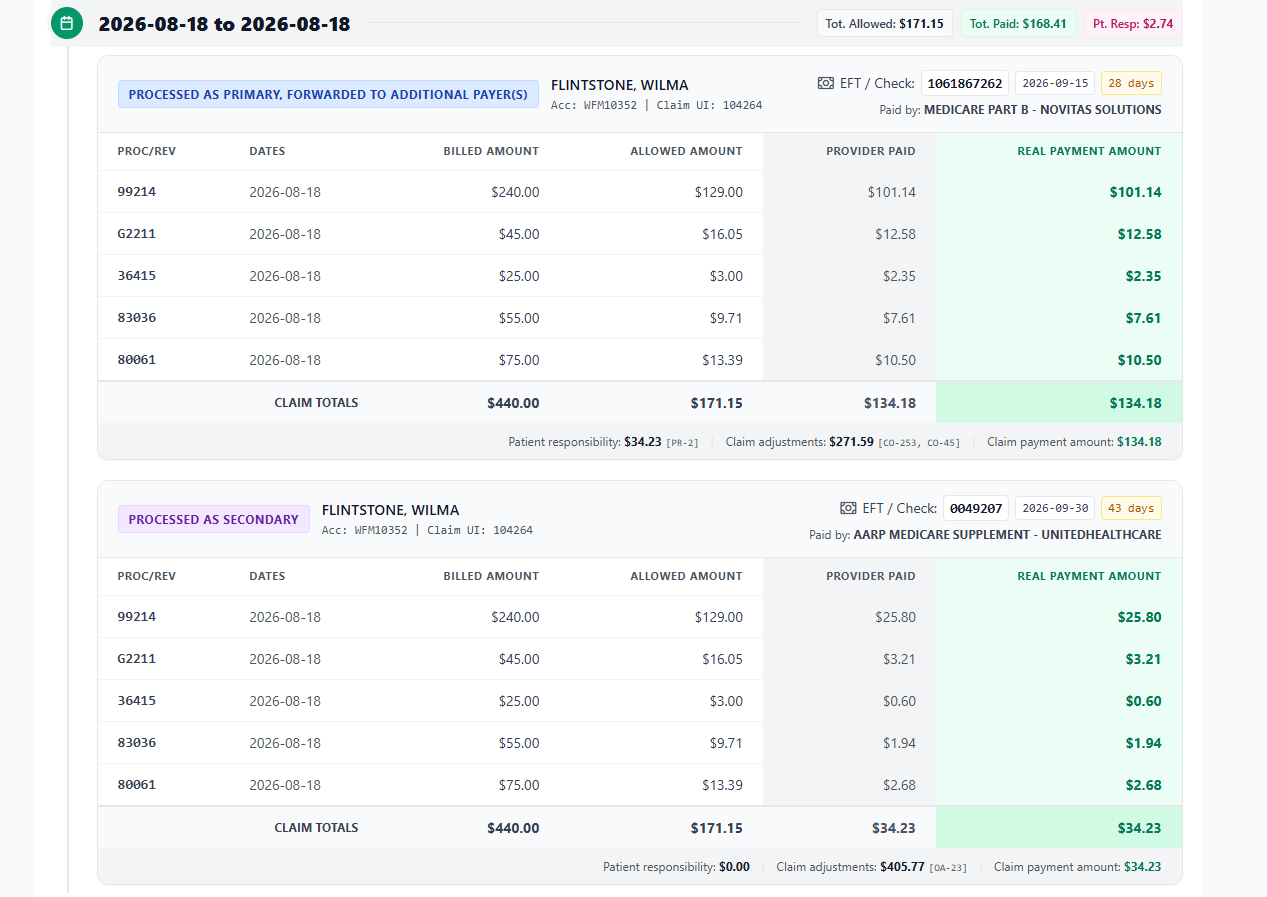Click patient responsibility $0.00 in secondary footer
1267x897 pixels.
click(734, 867)
